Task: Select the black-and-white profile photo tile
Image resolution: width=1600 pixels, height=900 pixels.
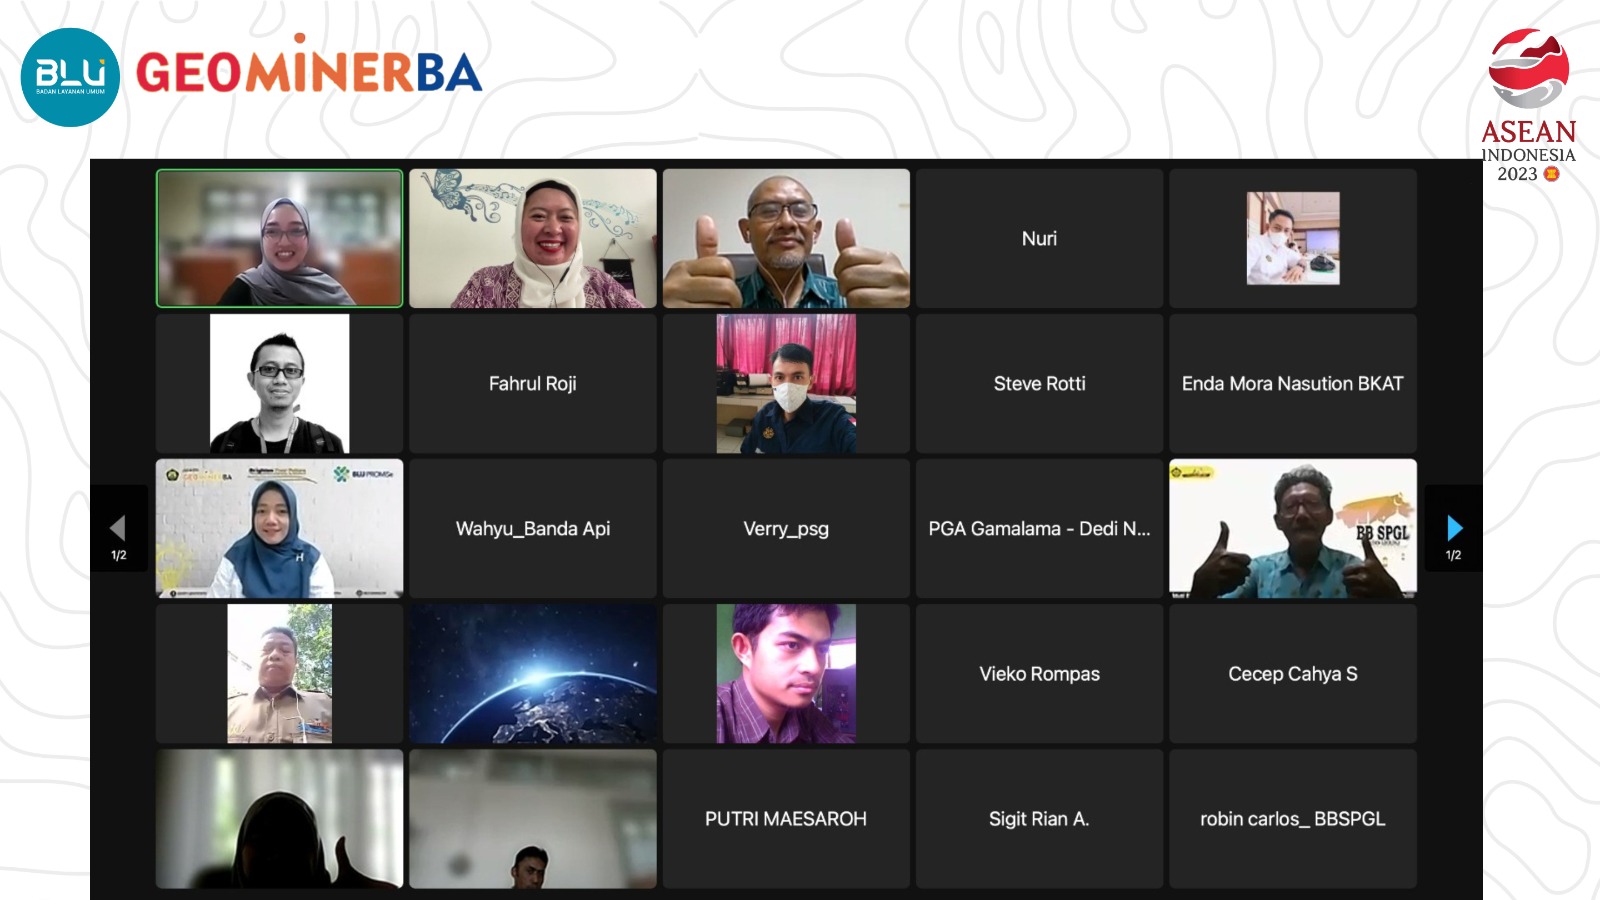Action: 280,383
